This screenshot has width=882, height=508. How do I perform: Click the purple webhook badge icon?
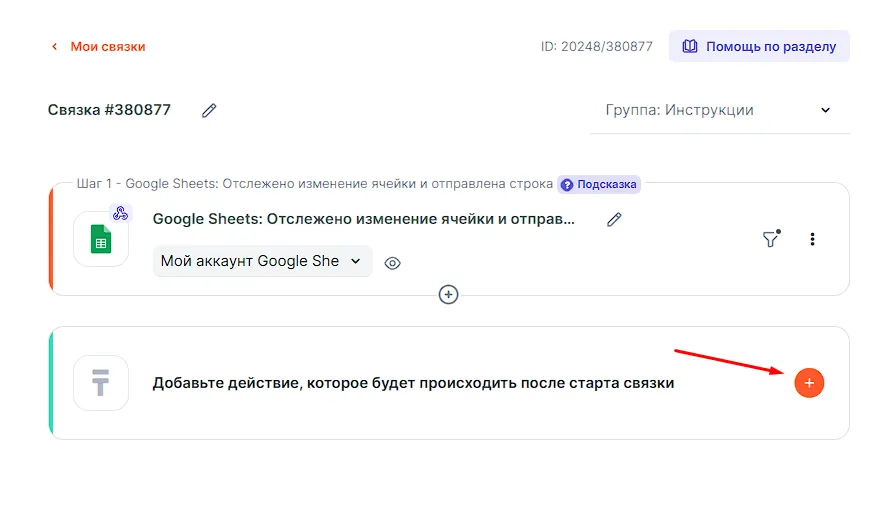[120, 213]
